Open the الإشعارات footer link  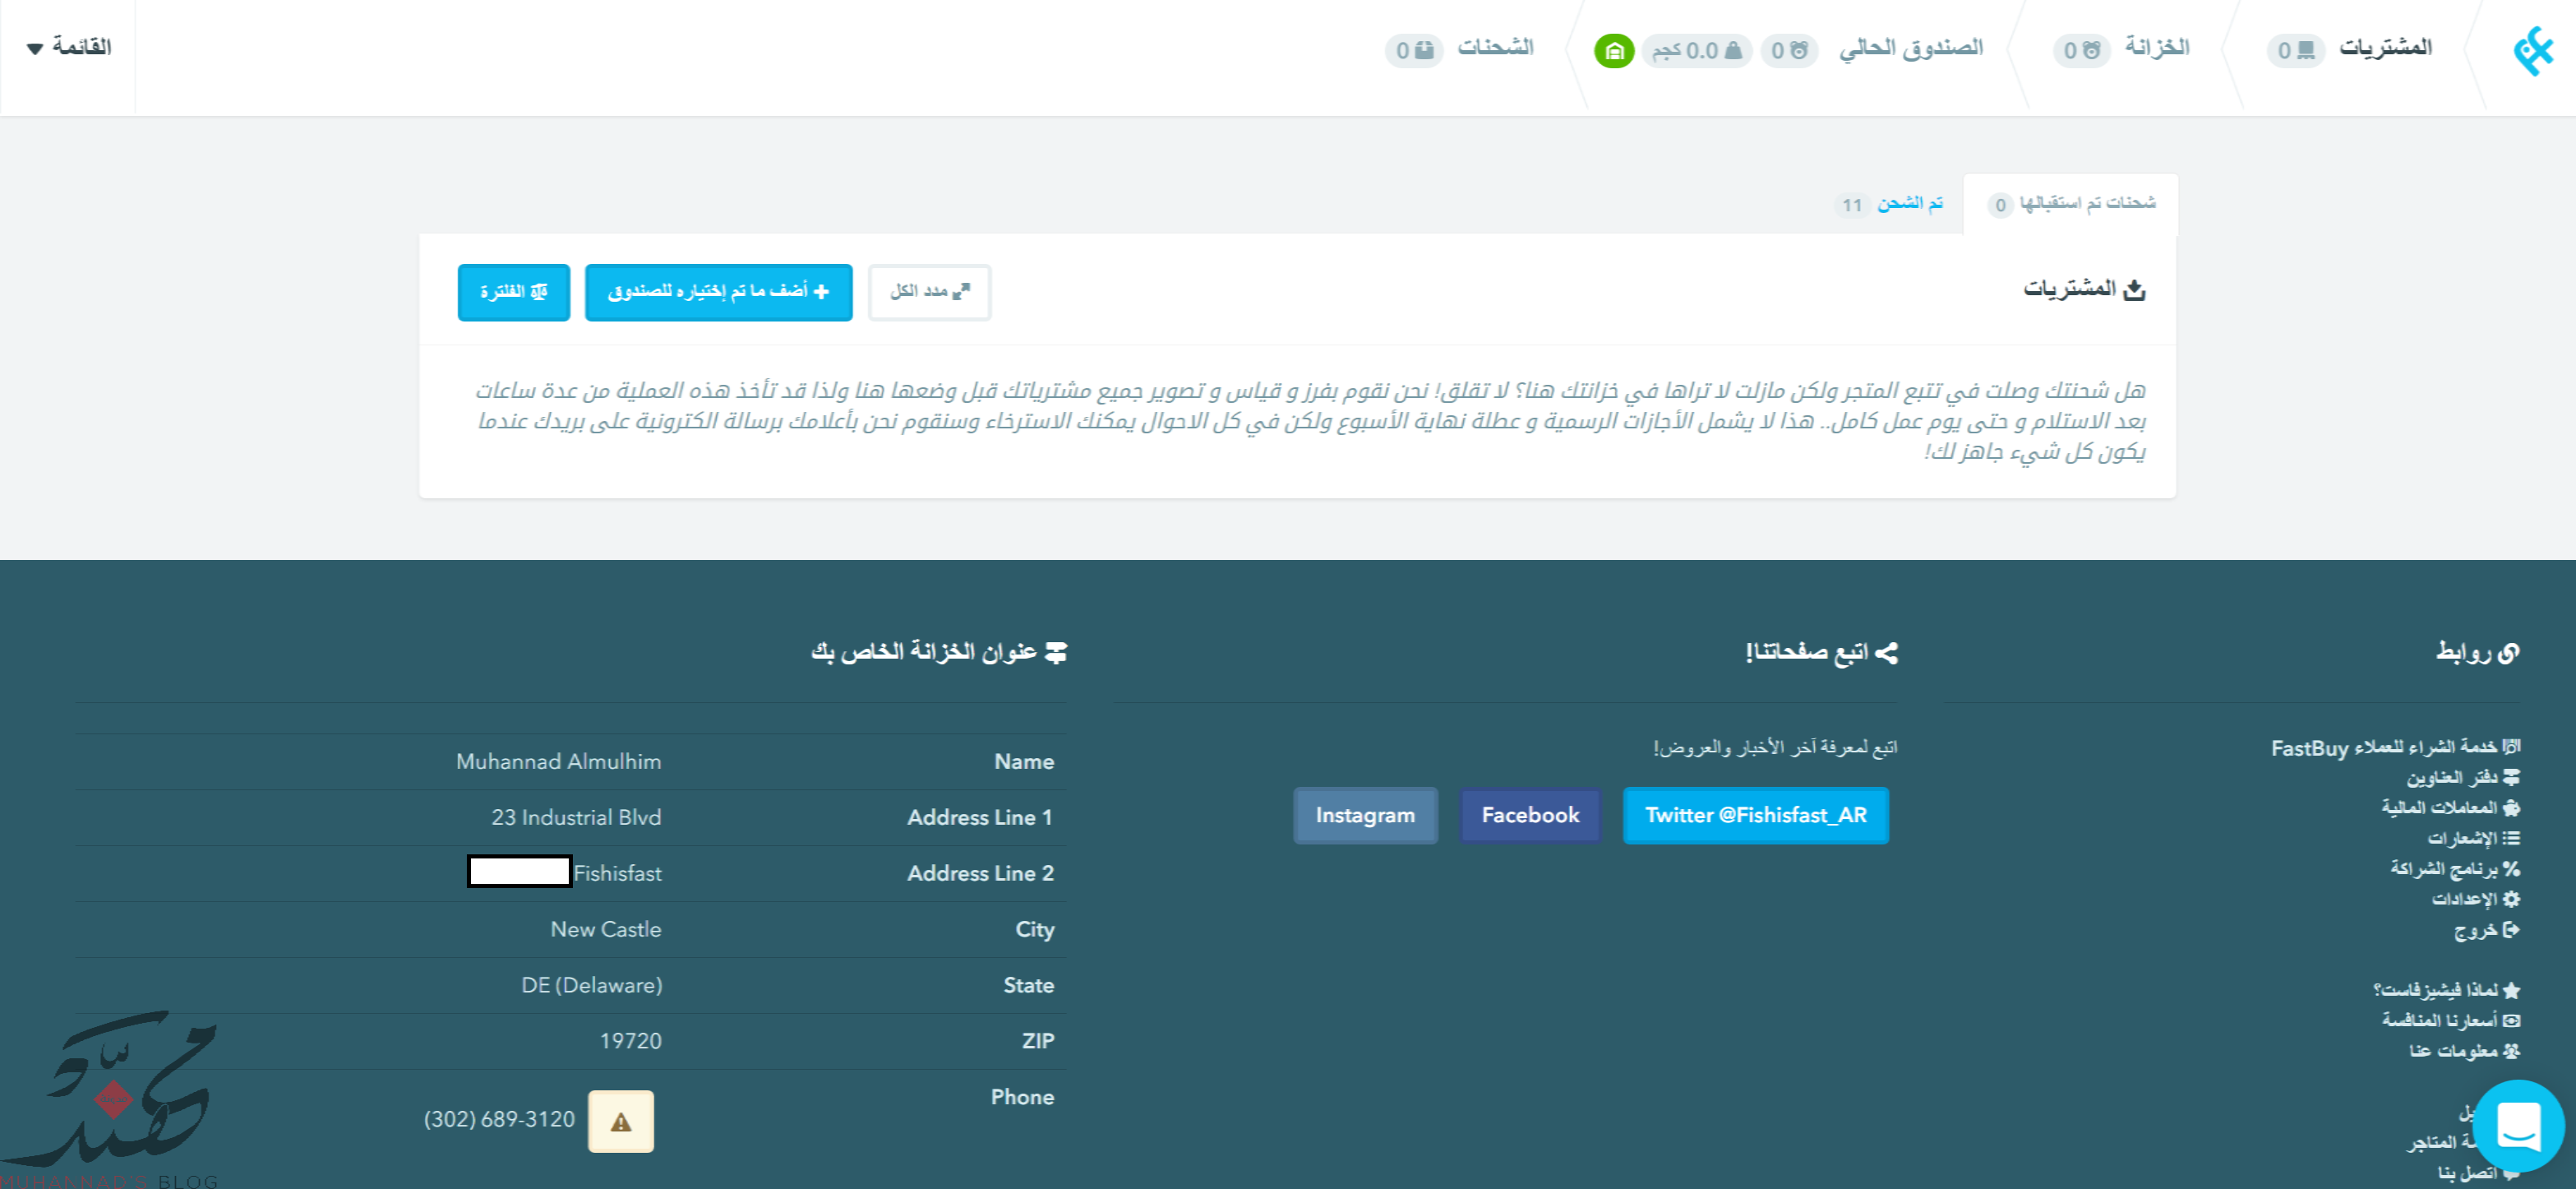tap(2473, 838)
